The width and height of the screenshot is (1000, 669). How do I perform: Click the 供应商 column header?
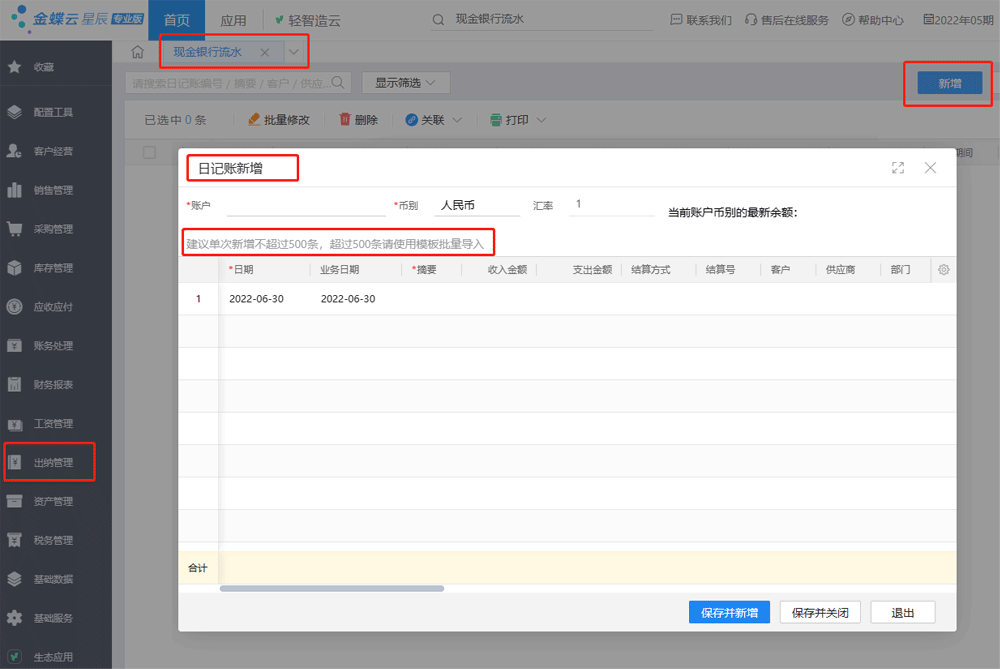840,270
